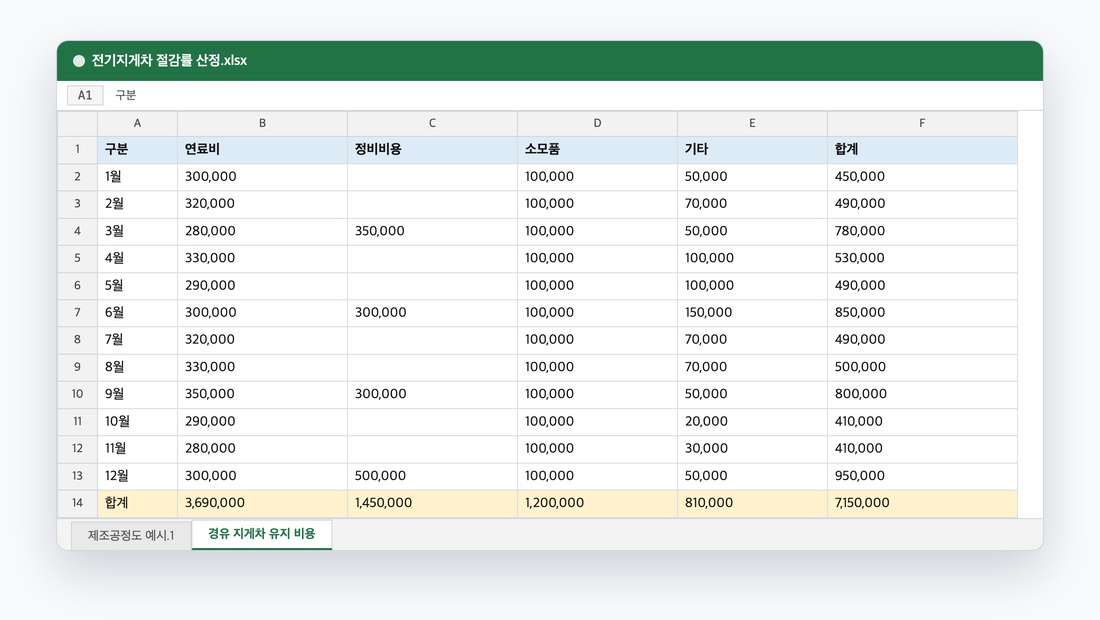Click the 9월 cell
This screenshot has width=1100, height=620.
point(138,394)
